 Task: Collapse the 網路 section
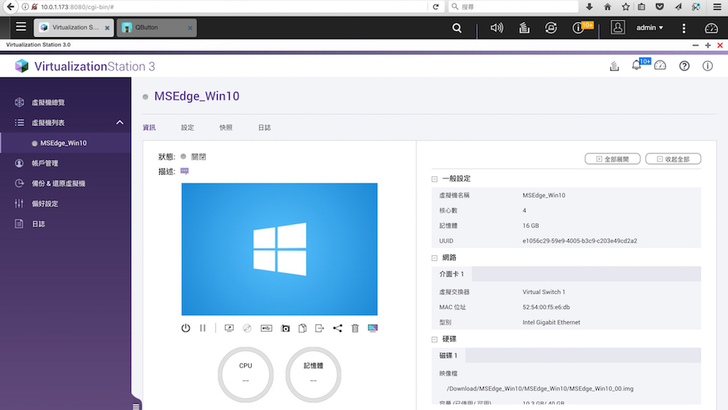pyautogui.click(x=421, y=257)
